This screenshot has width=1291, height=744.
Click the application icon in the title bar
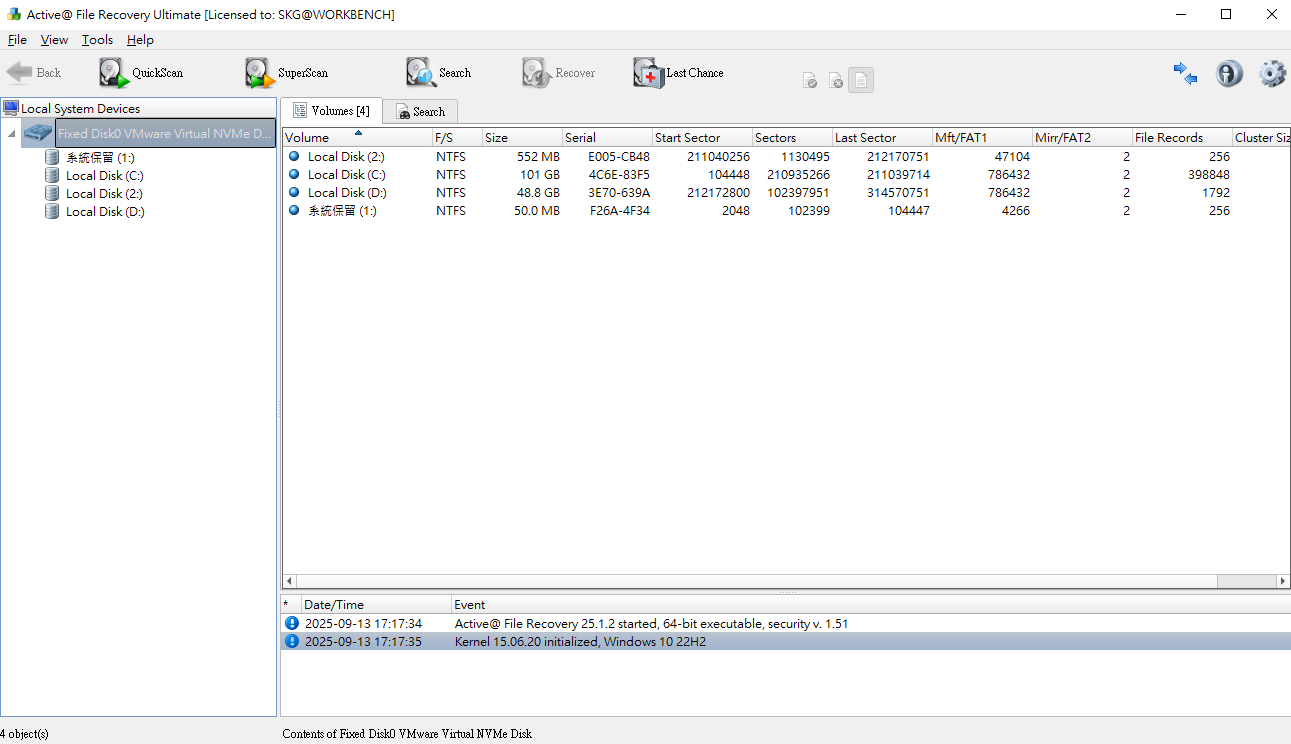point(14,14)
